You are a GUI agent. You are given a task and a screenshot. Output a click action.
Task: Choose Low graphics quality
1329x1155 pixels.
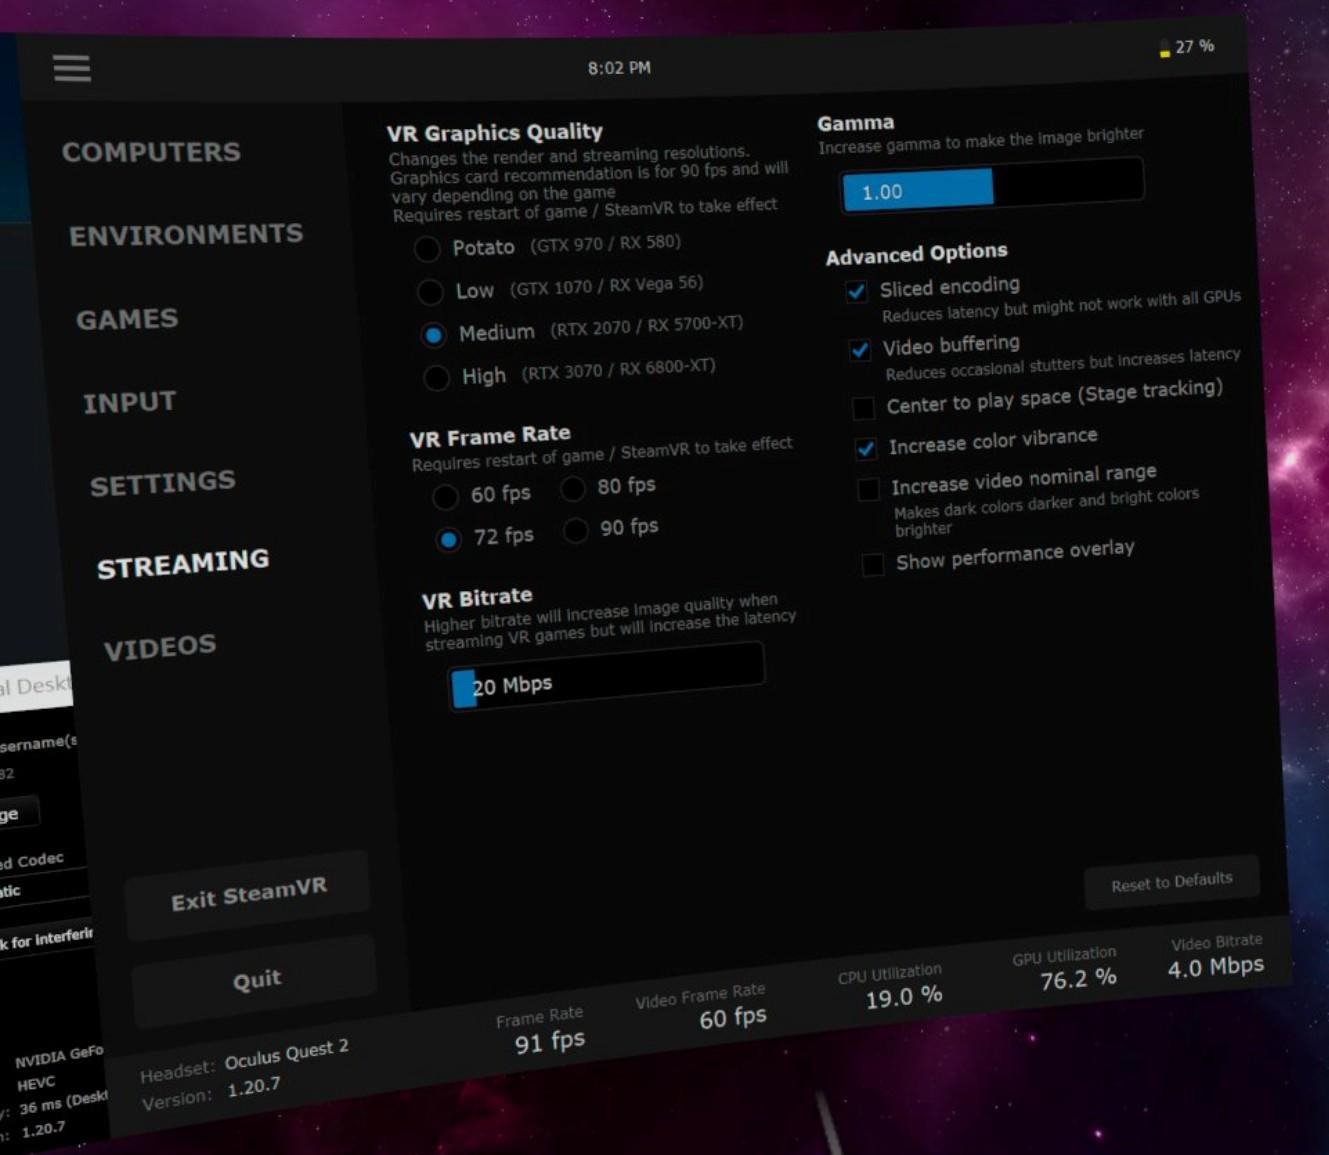[430, 292]
